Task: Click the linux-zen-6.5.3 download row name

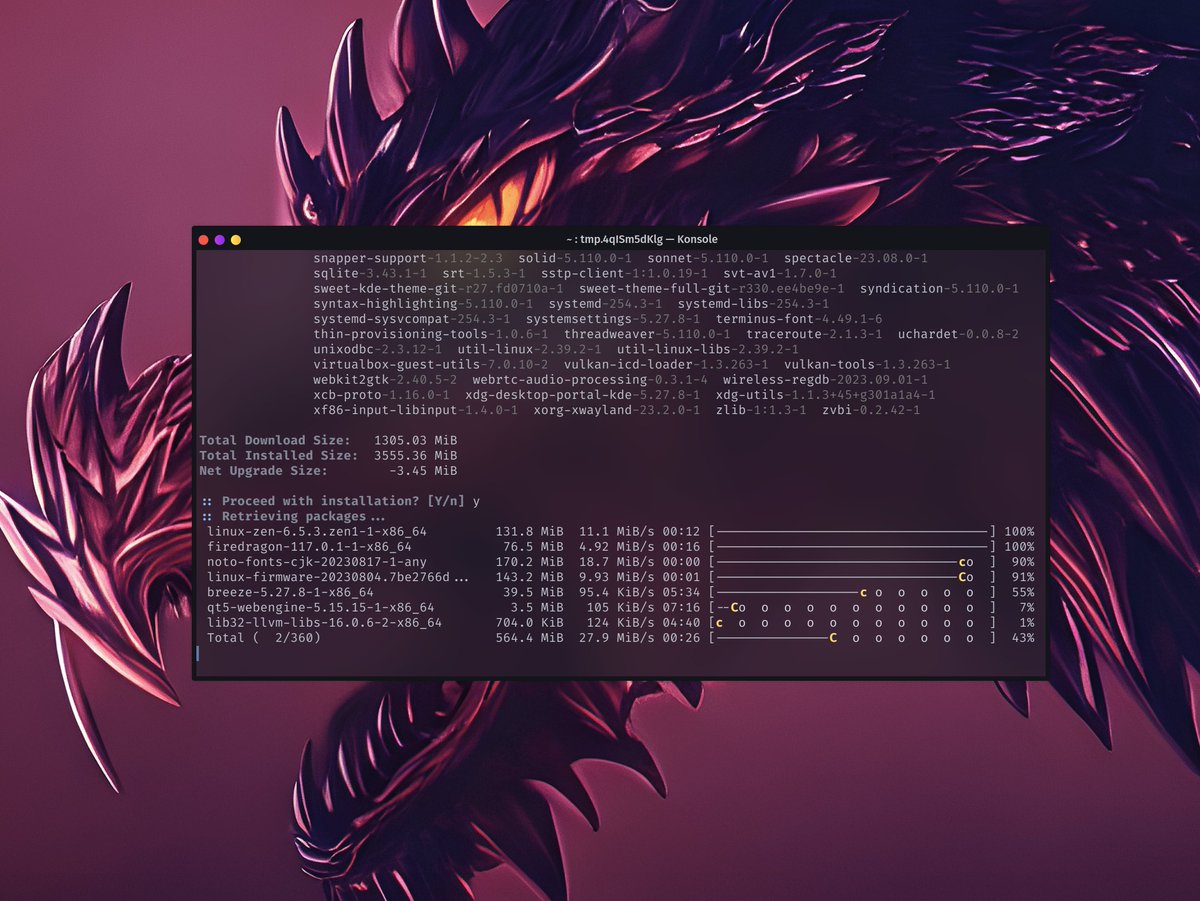Action: click(317, 531)
